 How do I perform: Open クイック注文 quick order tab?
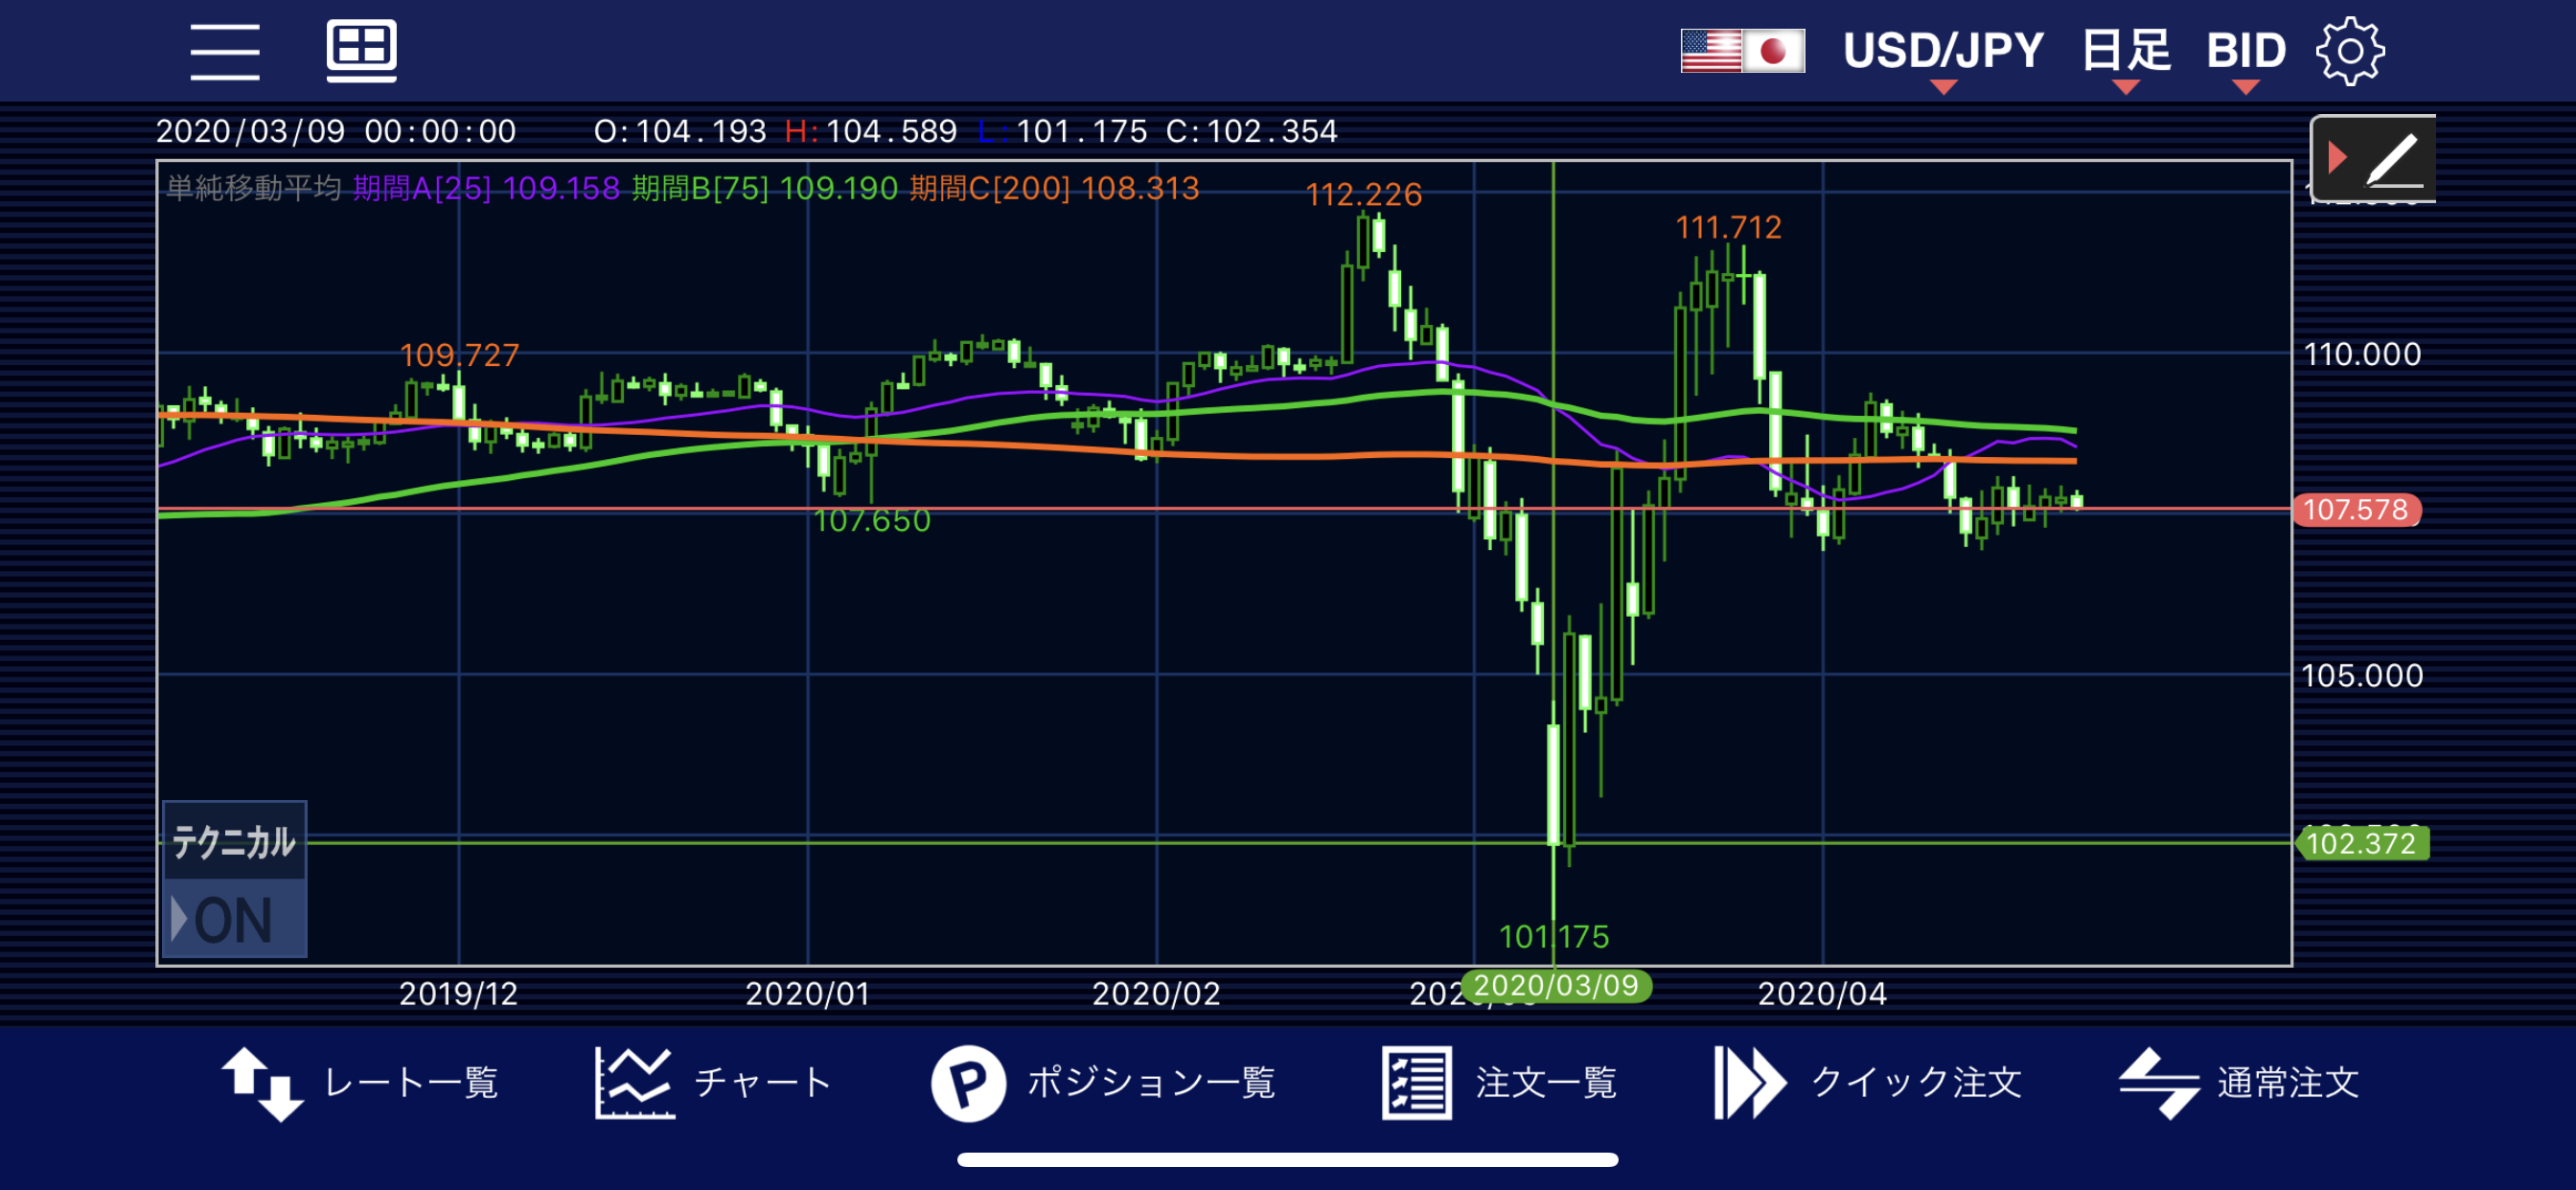point(1867,1083)
